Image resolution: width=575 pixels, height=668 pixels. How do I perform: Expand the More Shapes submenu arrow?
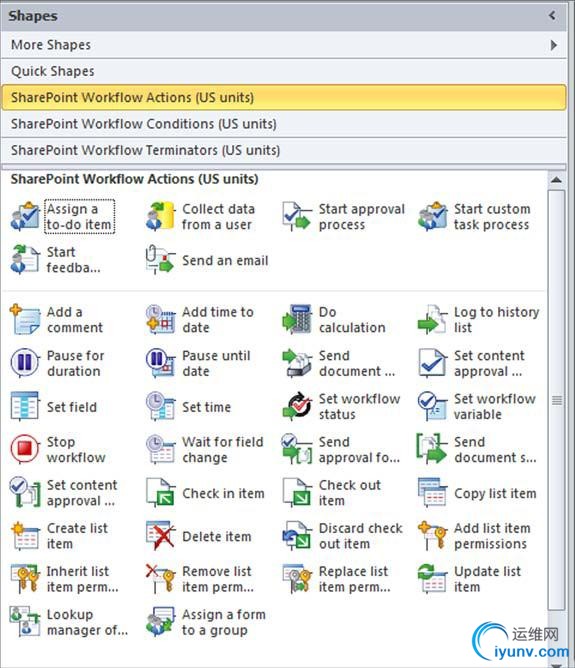point(553,45)
